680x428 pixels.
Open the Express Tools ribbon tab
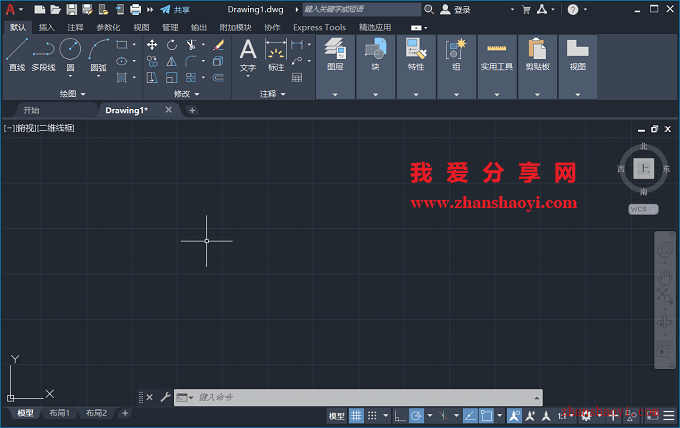click(320, 27)
